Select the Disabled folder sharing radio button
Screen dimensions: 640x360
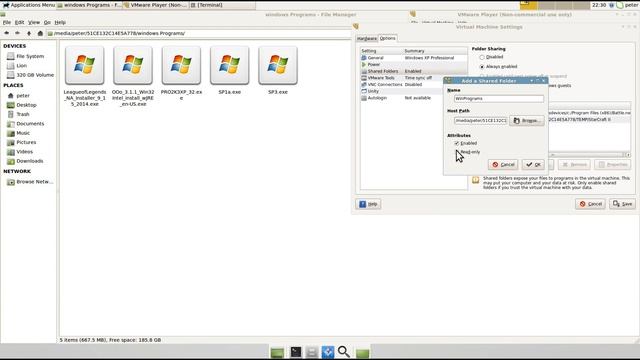click(482, 57)
